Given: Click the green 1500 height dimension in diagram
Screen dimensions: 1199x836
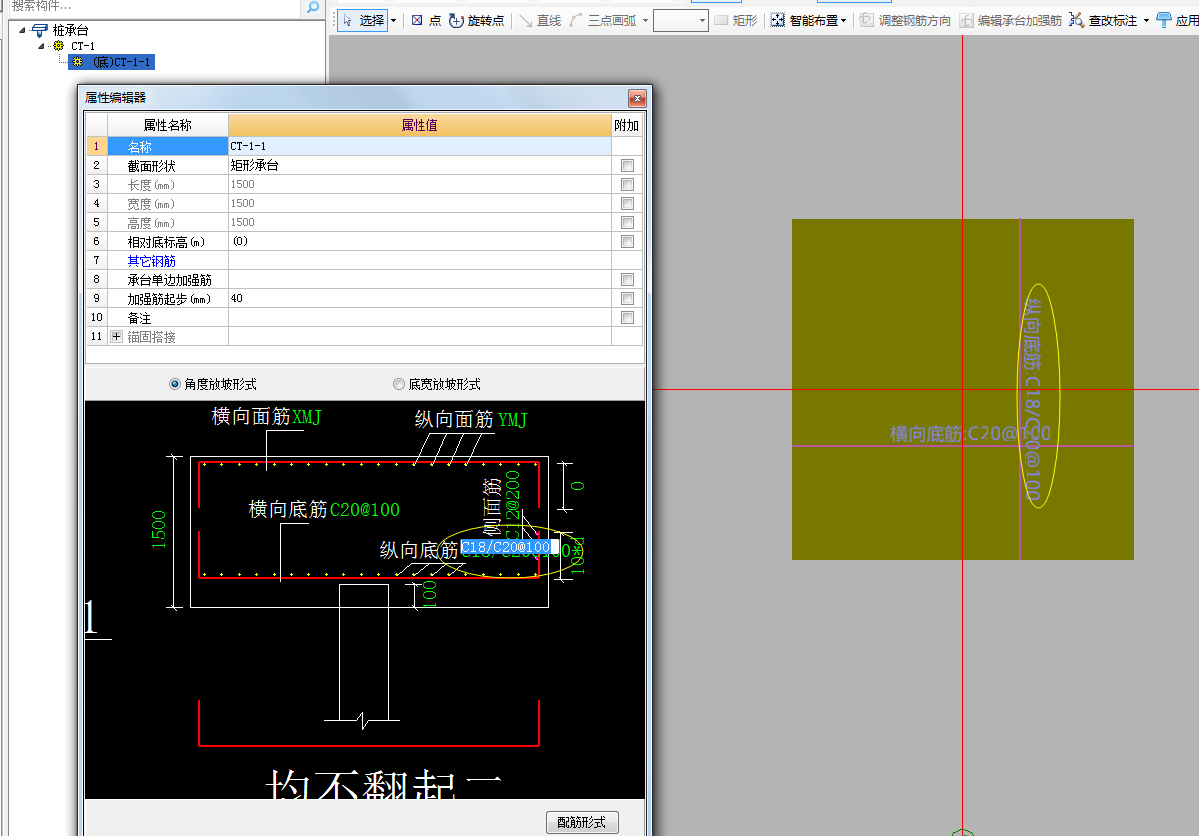Looking at the screenshot, I should pos(158,529).
